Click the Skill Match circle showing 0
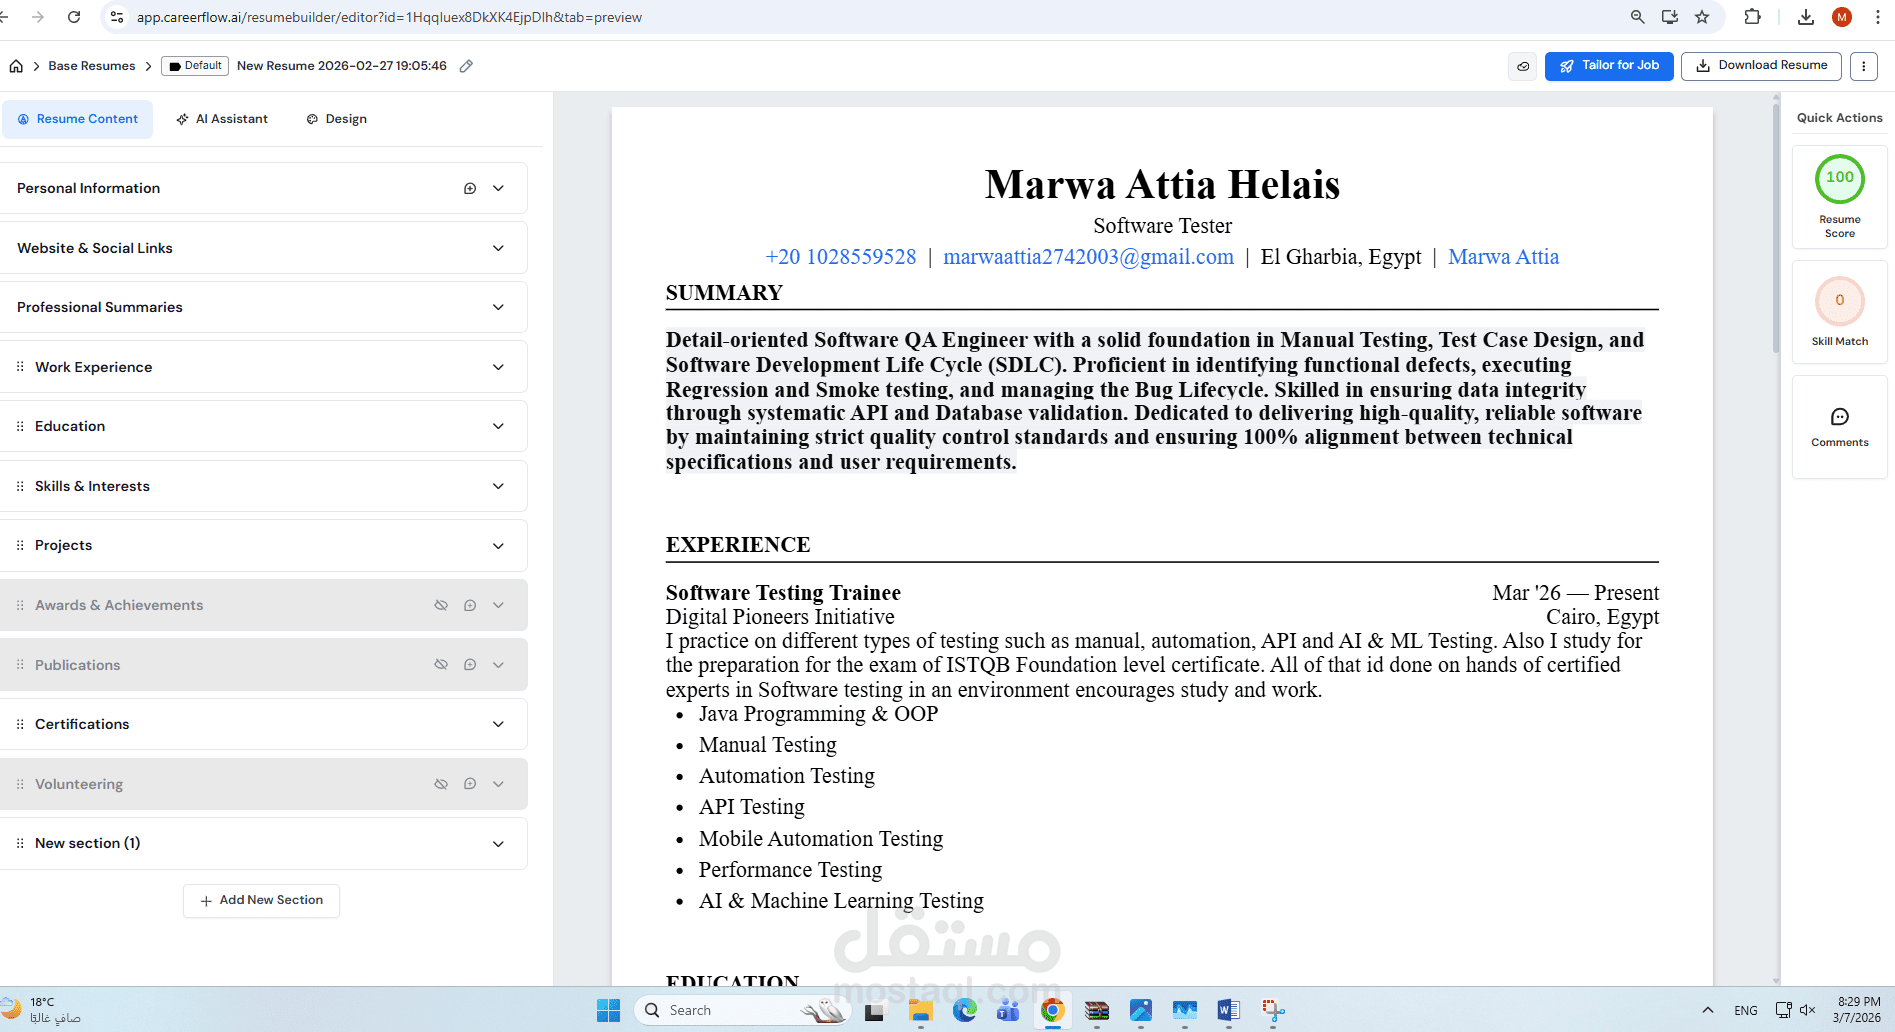Viewport: 1895px width, 1032px height. point(1840,301)
